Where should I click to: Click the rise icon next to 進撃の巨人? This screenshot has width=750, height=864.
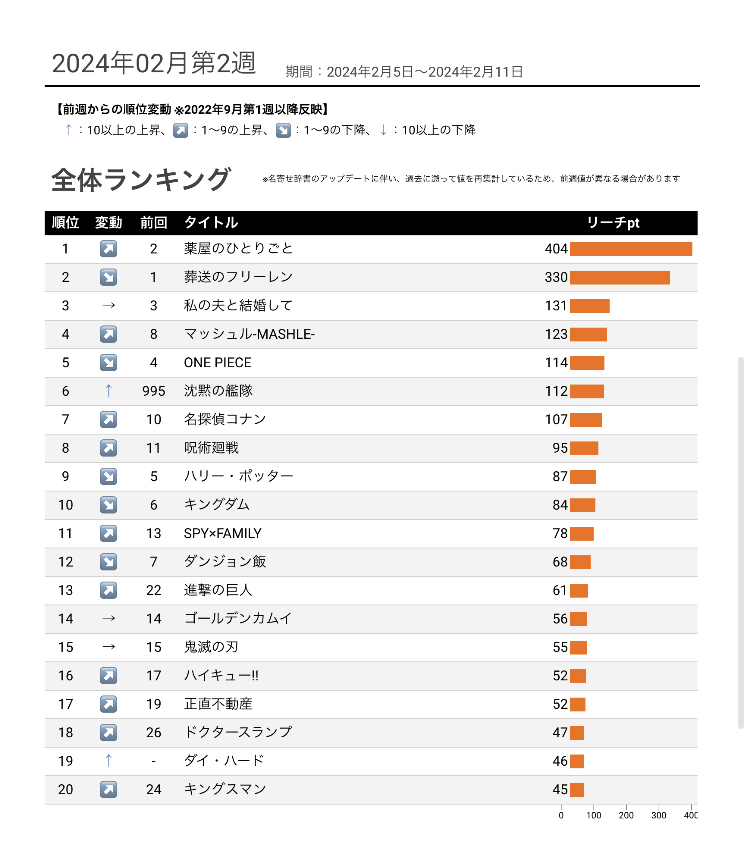pos(109,590)
